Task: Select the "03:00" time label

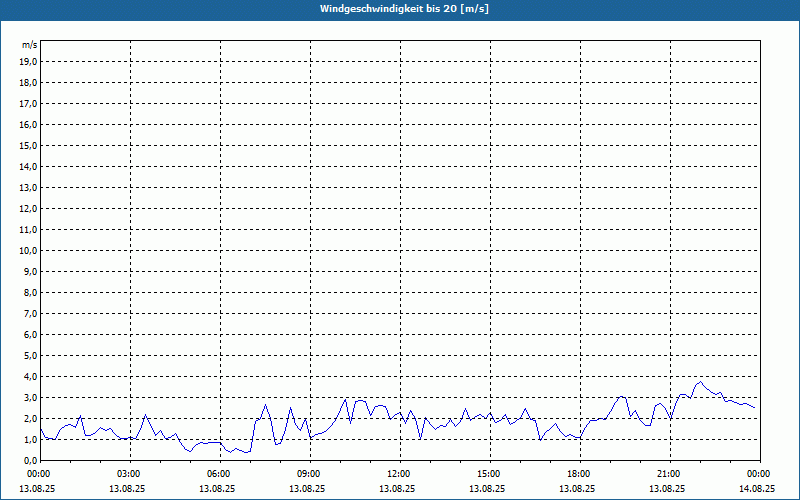Action: [x=131, y=474]
